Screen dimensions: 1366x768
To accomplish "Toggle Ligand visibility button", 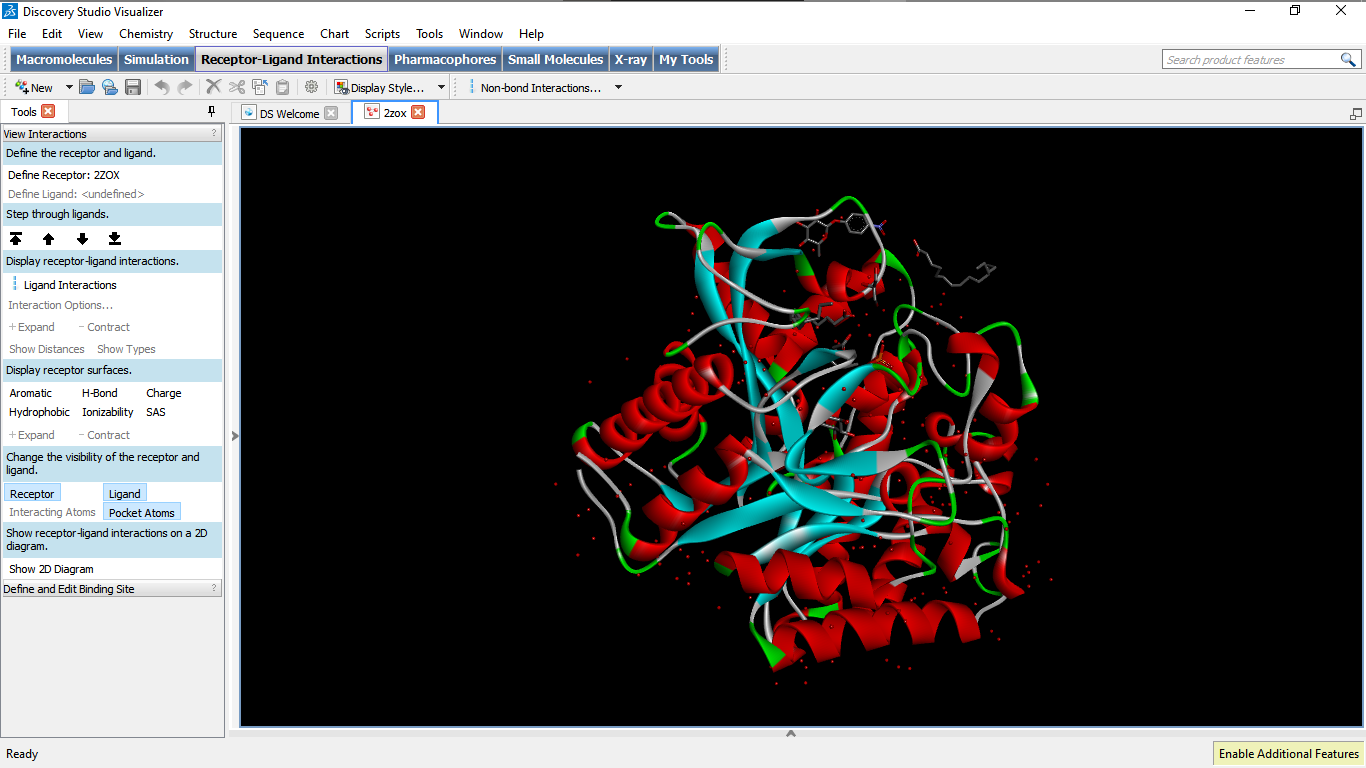I will (125, 493).
